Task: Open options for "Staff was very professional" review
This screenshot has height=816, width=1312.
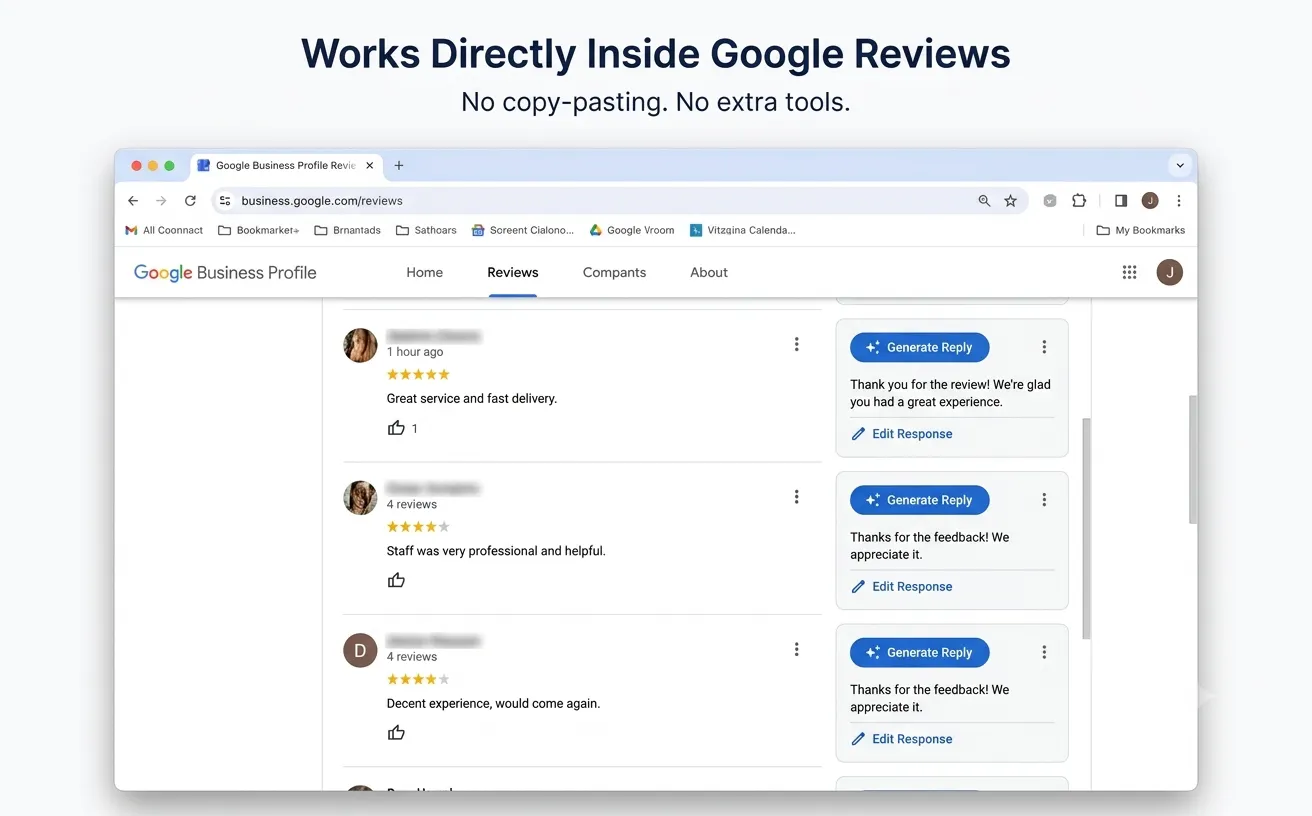Action: pyautogui.click(x=797, y=497)
